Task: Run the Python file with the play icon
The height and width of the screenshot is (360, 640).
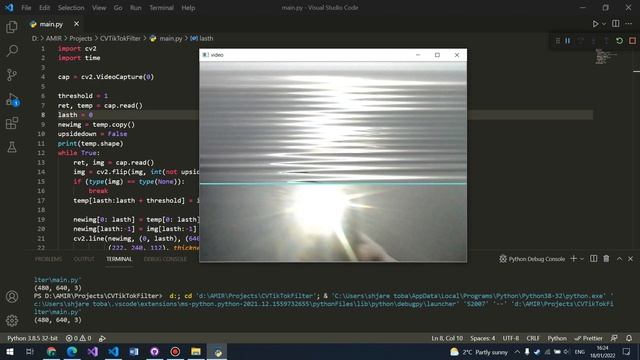Action: tap(596, 24)
